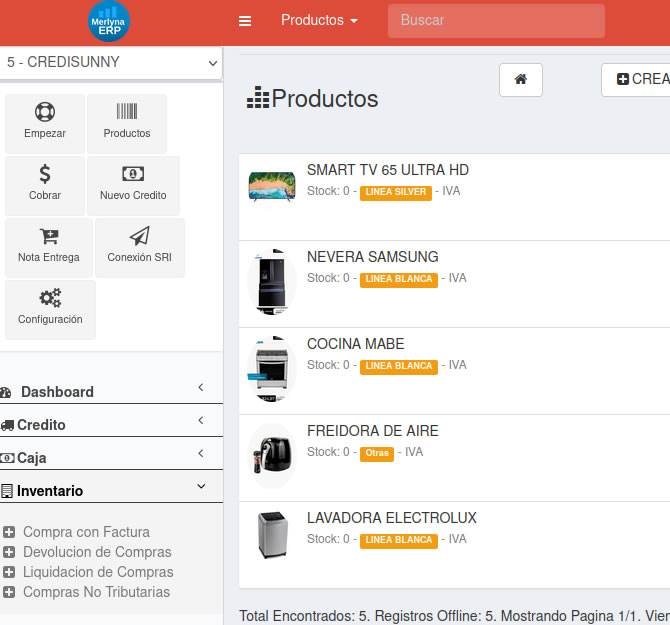The height and width of the screenshot is (625, 670).
Task: Expand the Caja sidebar section
Action: coord(111,458)
